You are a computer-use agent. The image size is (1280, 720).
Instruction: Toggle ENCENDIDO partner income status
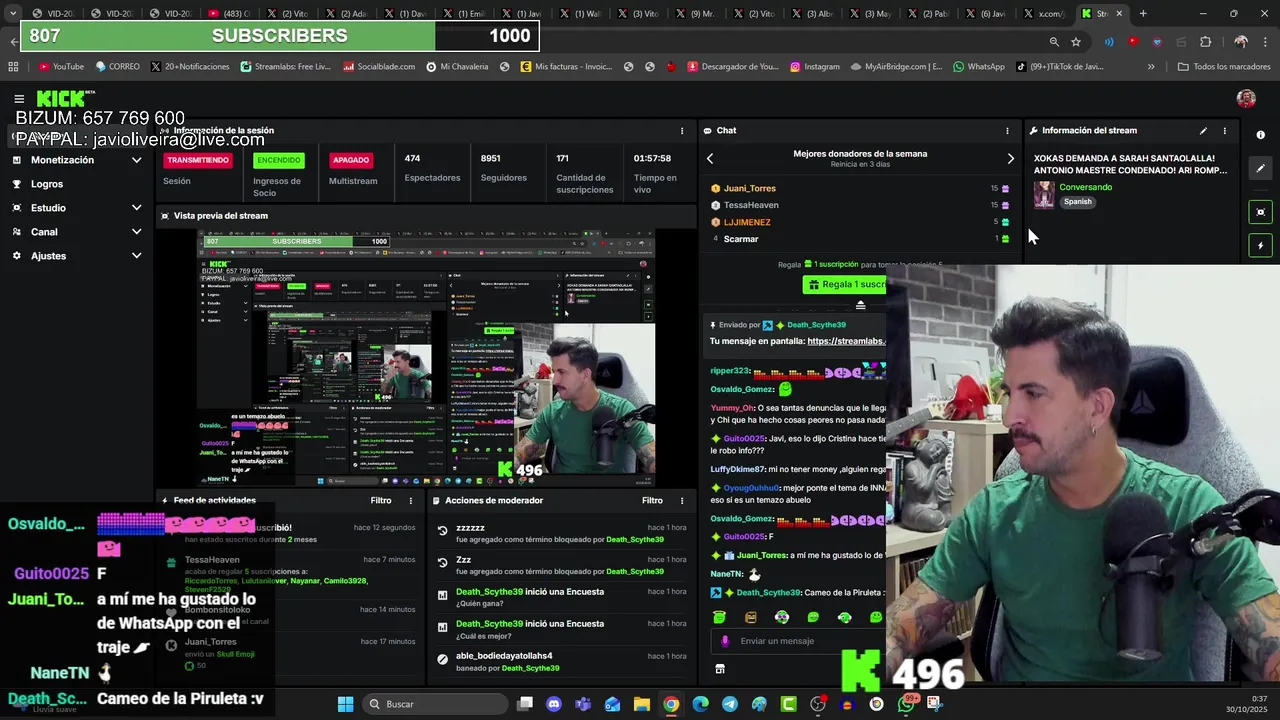[x=278, y=160]
